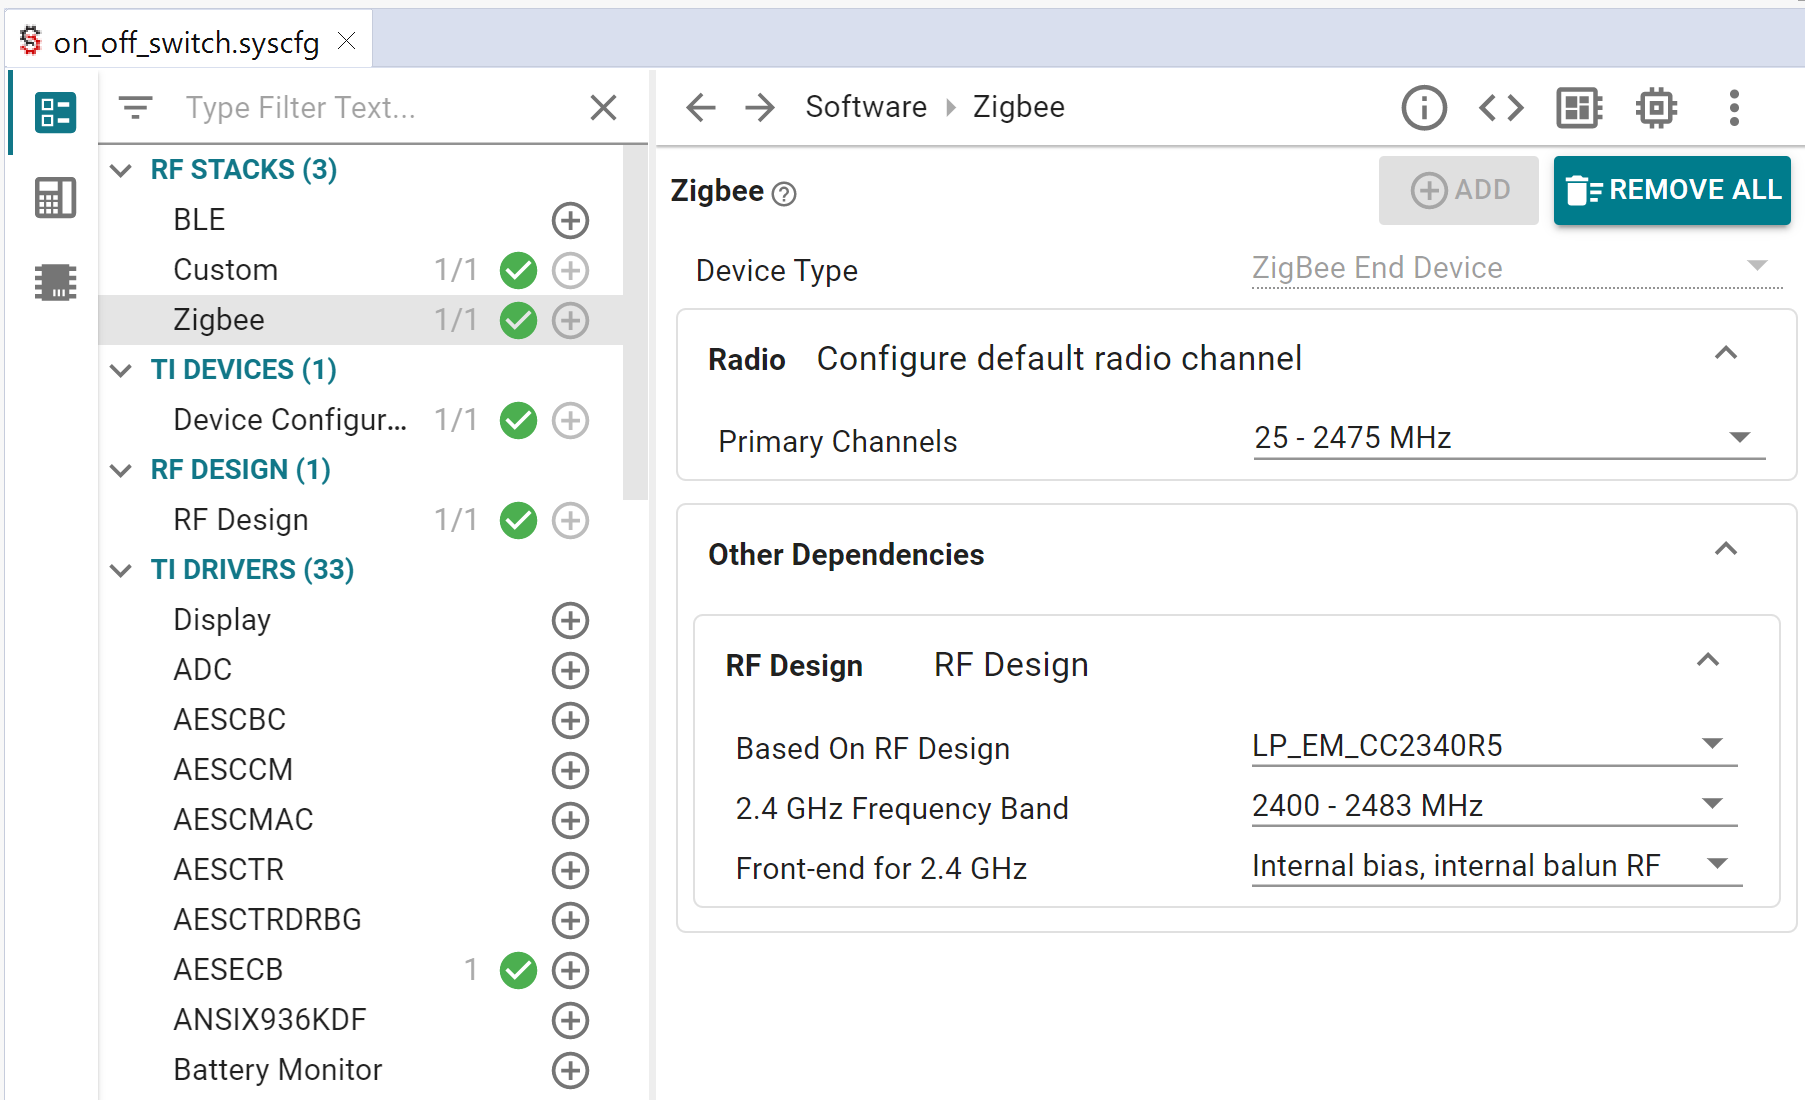This screenshot has width=1805, height=1100.
Task: Add a BLE stack instance via plus icon
Action: 570,220
